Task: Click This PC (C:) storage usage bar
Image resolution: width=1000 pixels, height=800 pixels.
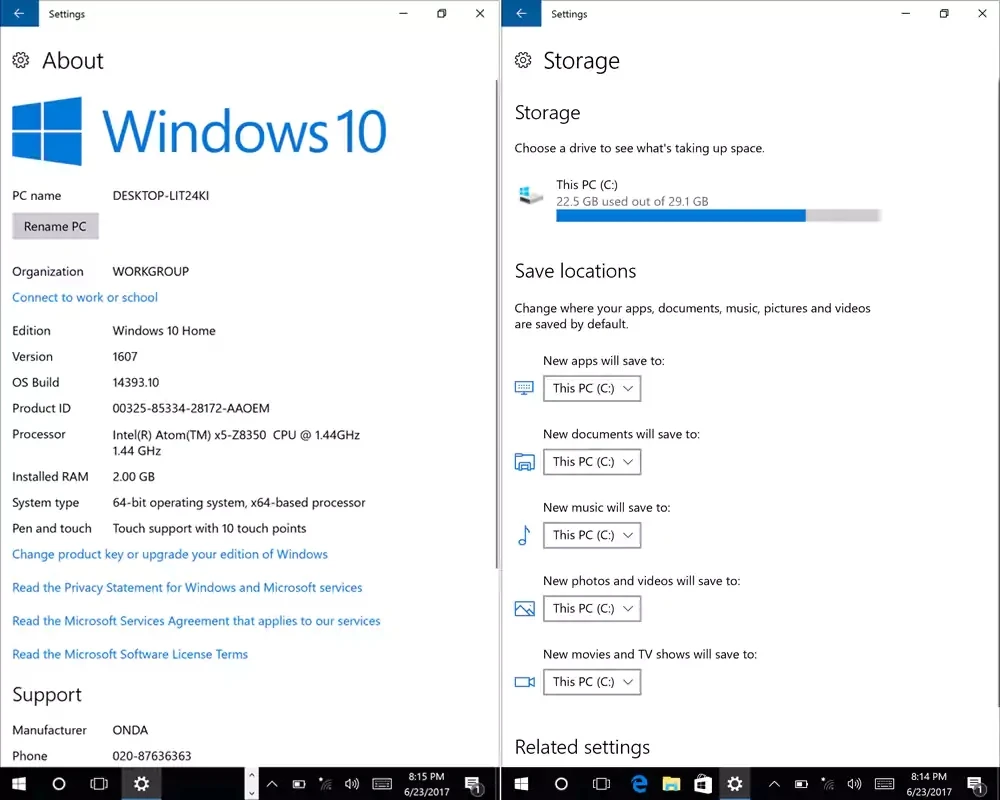Action: click(x=719, y=216)
